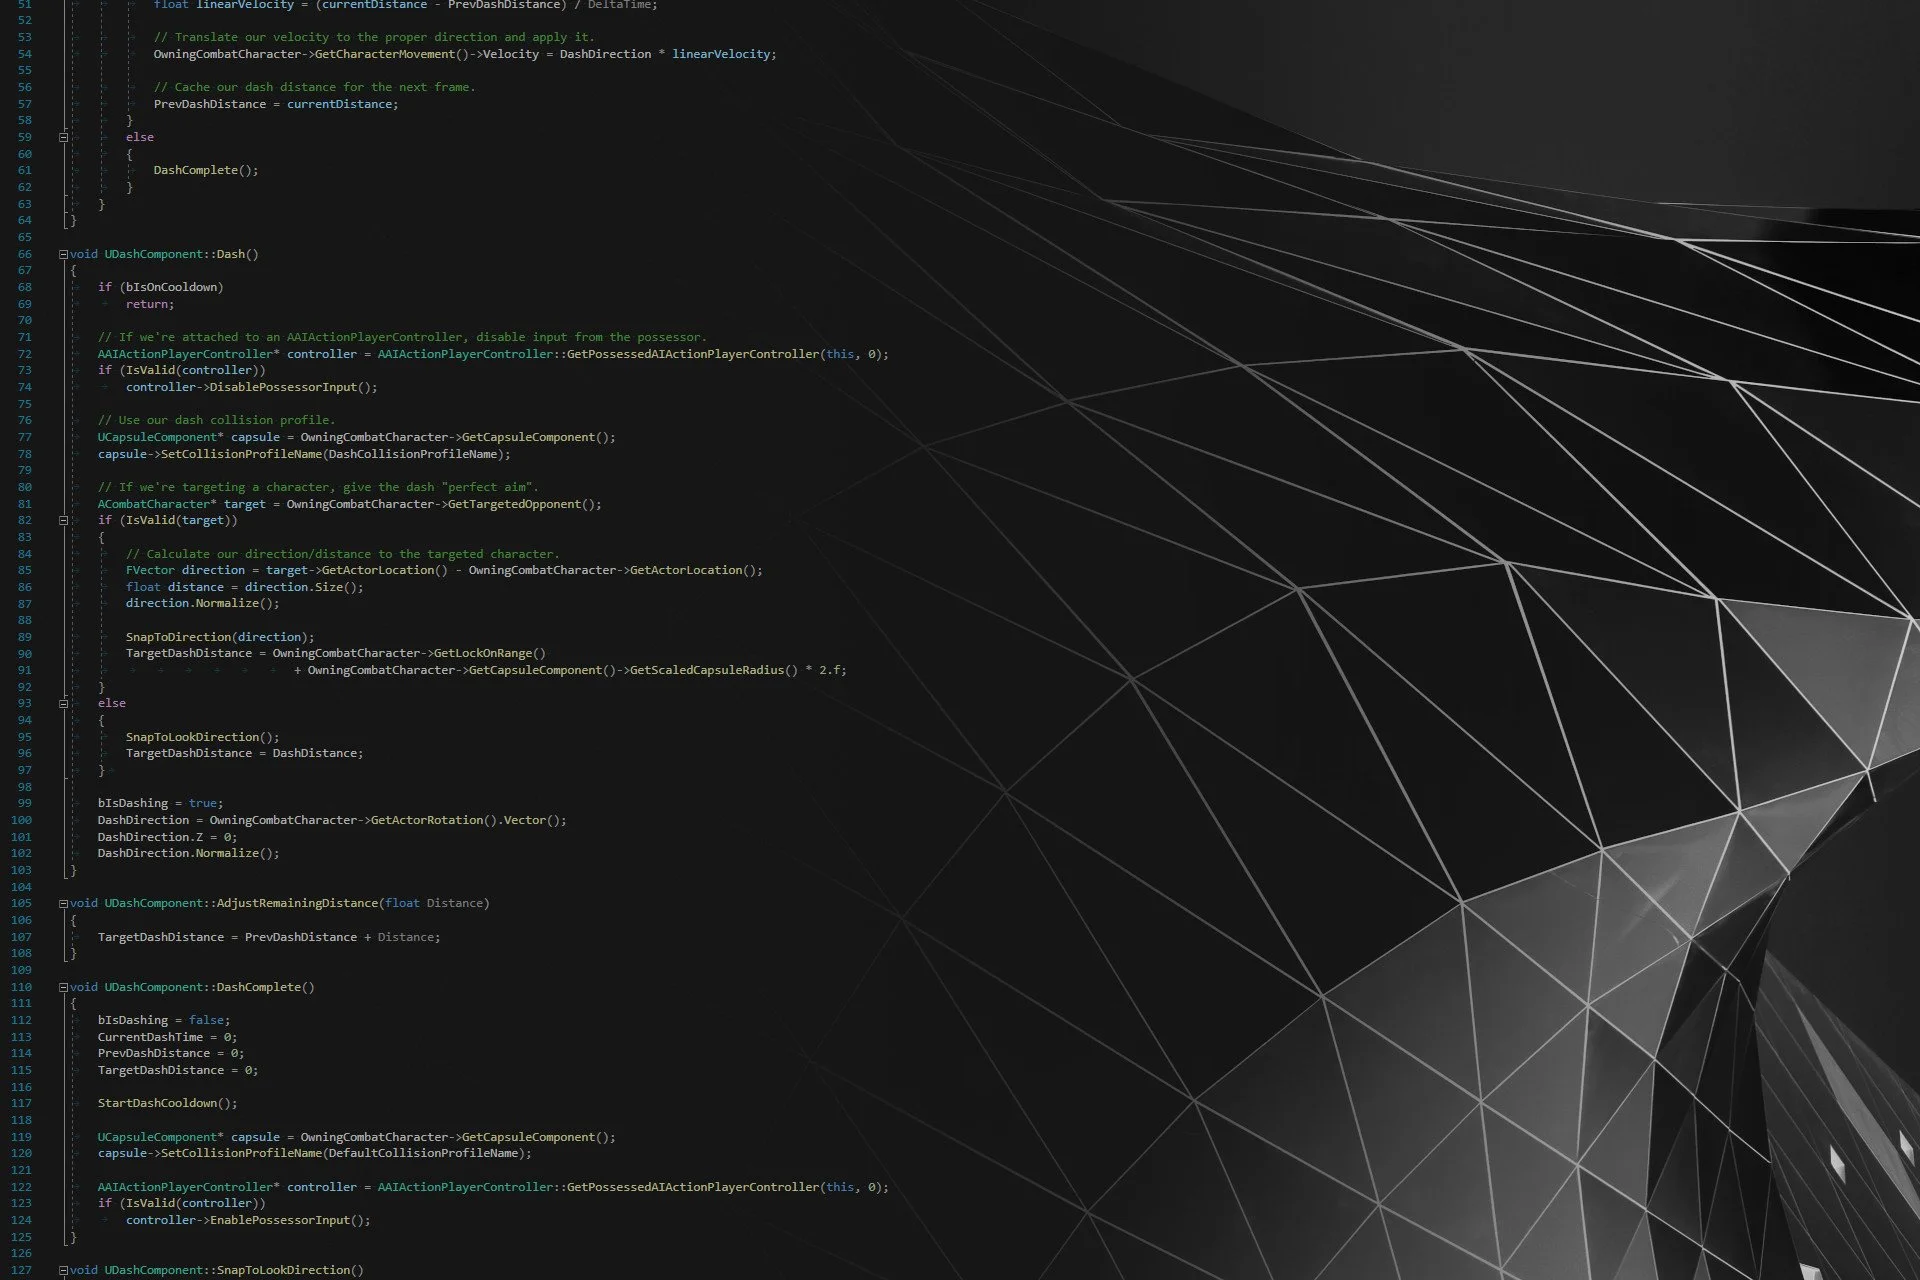The image size is (1920, 1280).
Task: Click the GetScaledCapsuleRadius call
Action: click(x=706, y=670)
